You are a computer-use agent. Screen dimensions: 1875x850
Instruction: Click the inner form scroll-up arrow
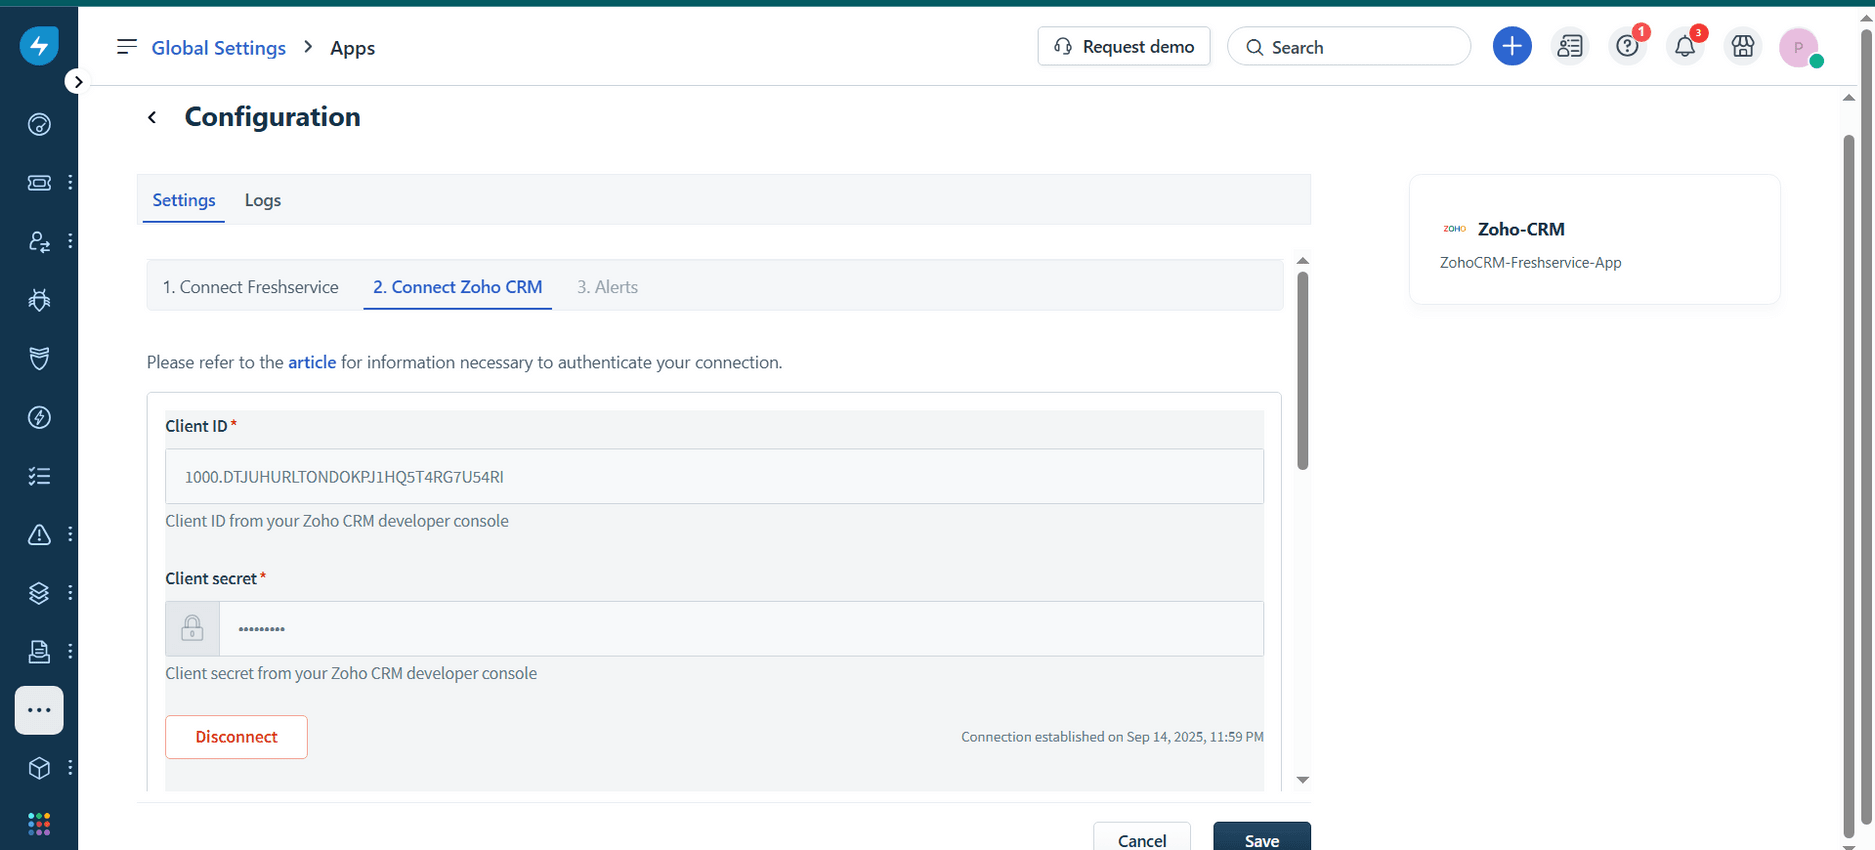pyautogui.click(x=1302, y=261)
